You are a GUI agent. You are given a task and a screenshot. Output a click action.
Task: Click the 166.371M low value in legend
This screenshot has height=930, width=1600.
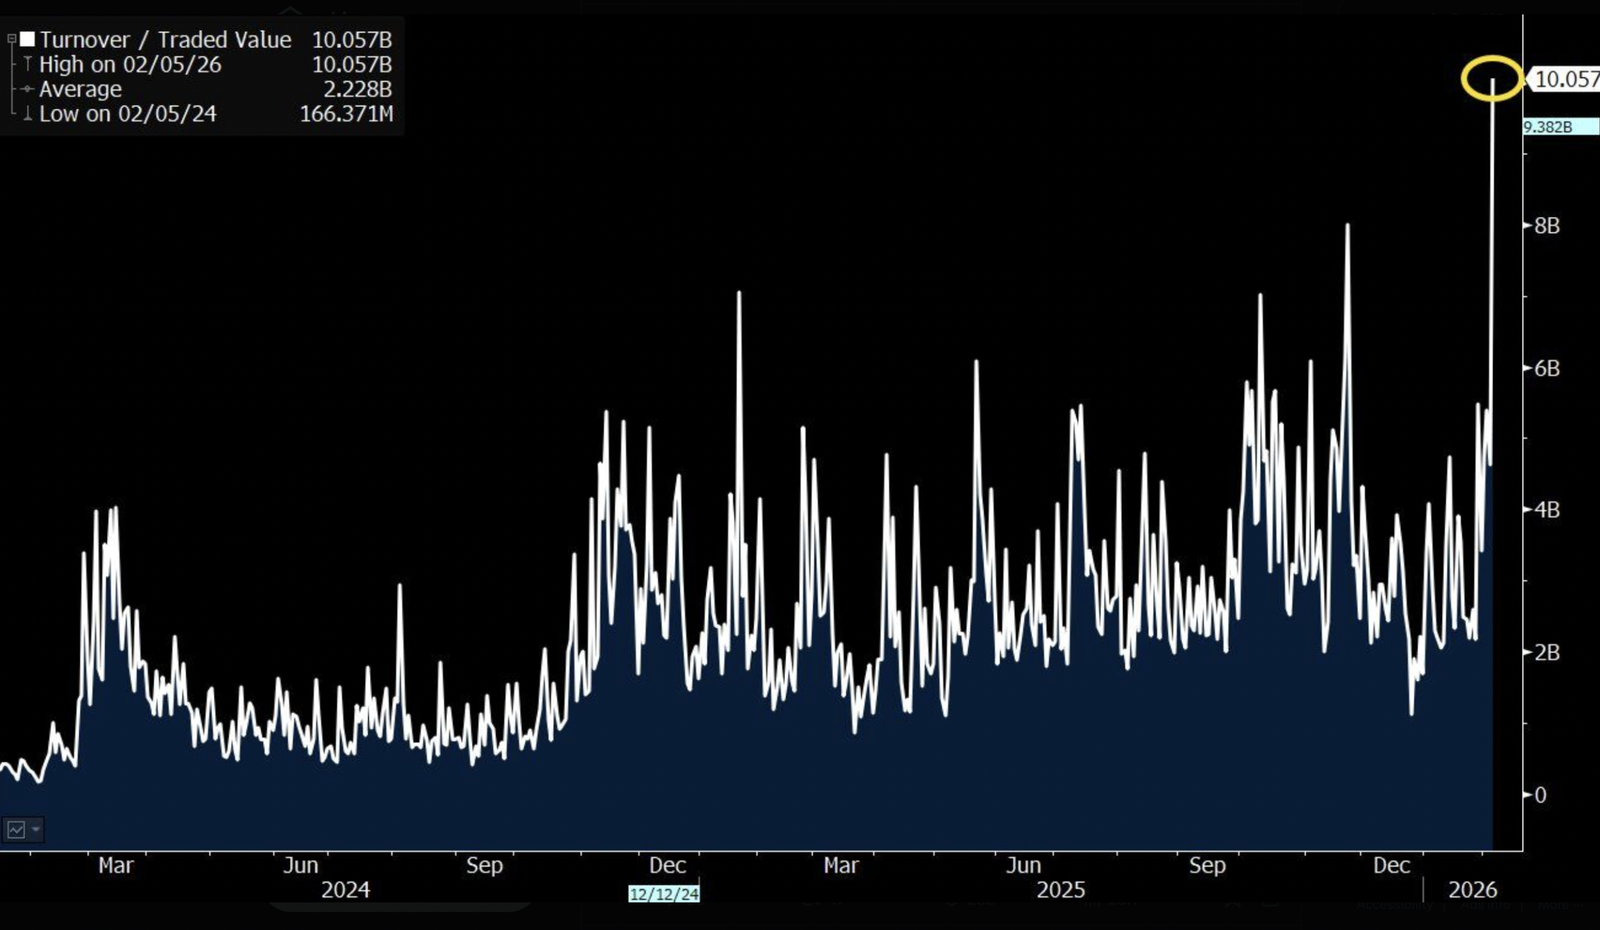[x=346, y=114]
